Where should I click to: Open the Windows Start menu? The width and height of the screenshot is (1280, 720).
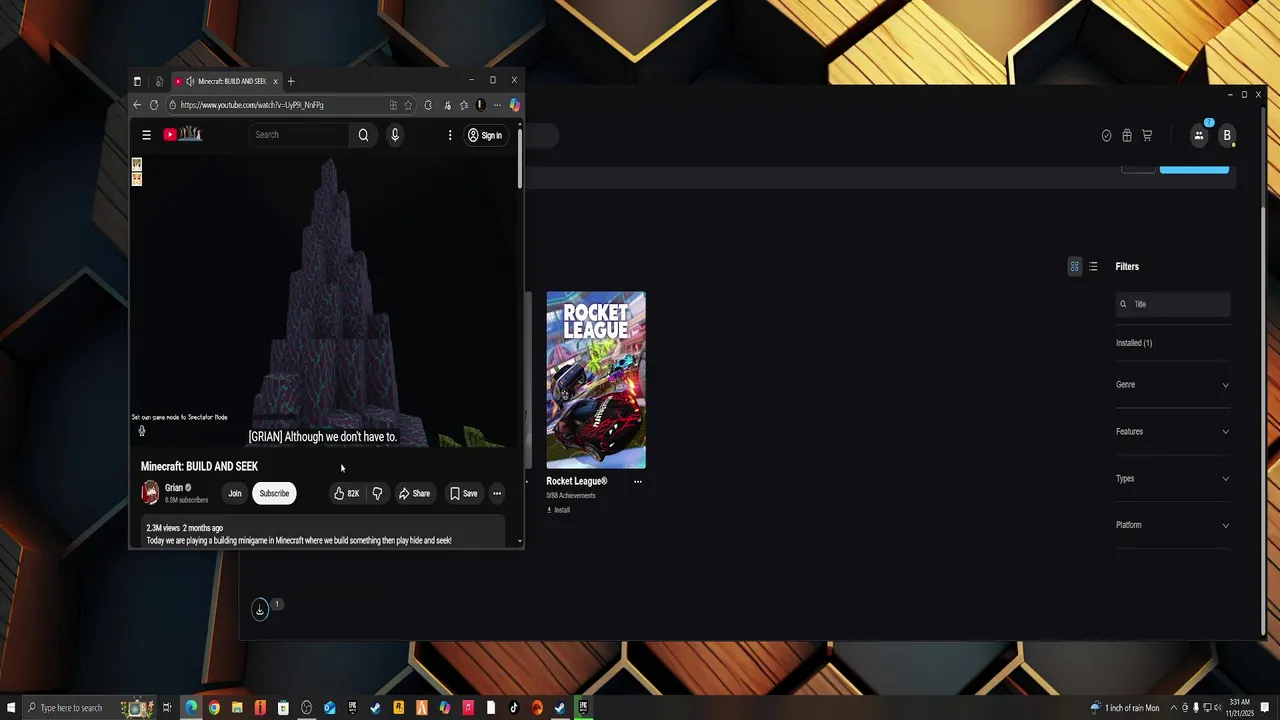[x=9, y=708]
